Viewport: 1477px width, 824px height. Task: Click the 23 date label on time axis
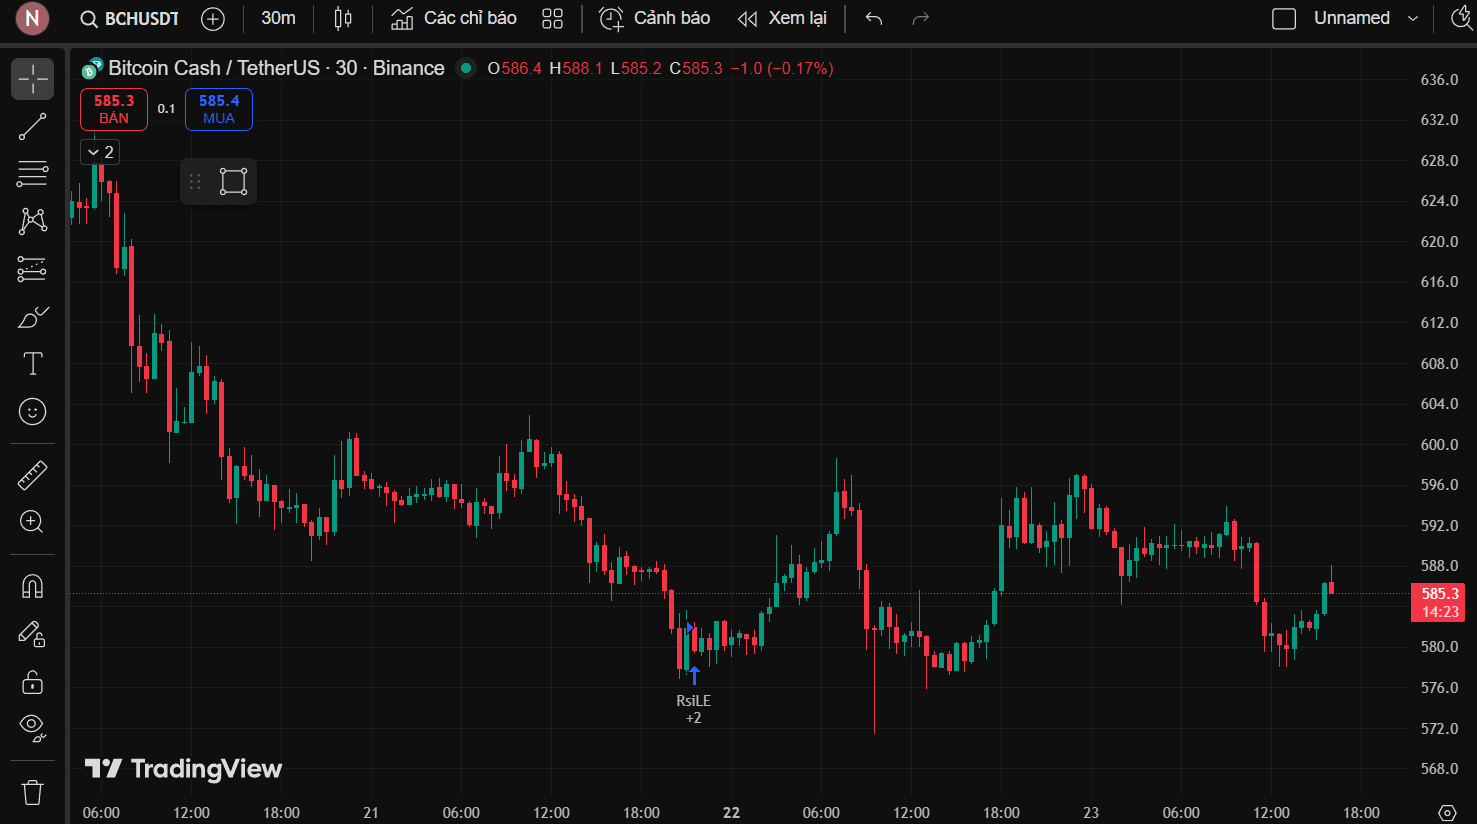1091,812
